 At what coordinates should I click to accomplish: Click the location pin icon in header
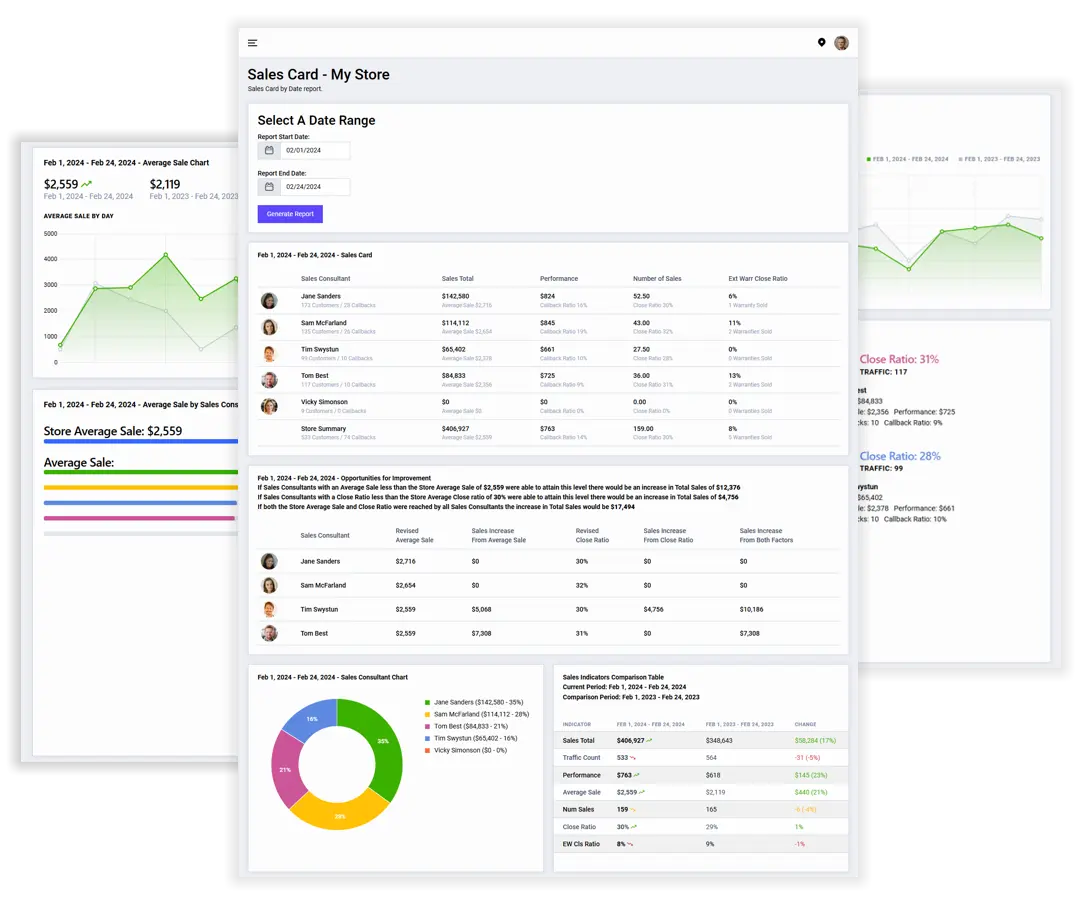pos(822,43)
